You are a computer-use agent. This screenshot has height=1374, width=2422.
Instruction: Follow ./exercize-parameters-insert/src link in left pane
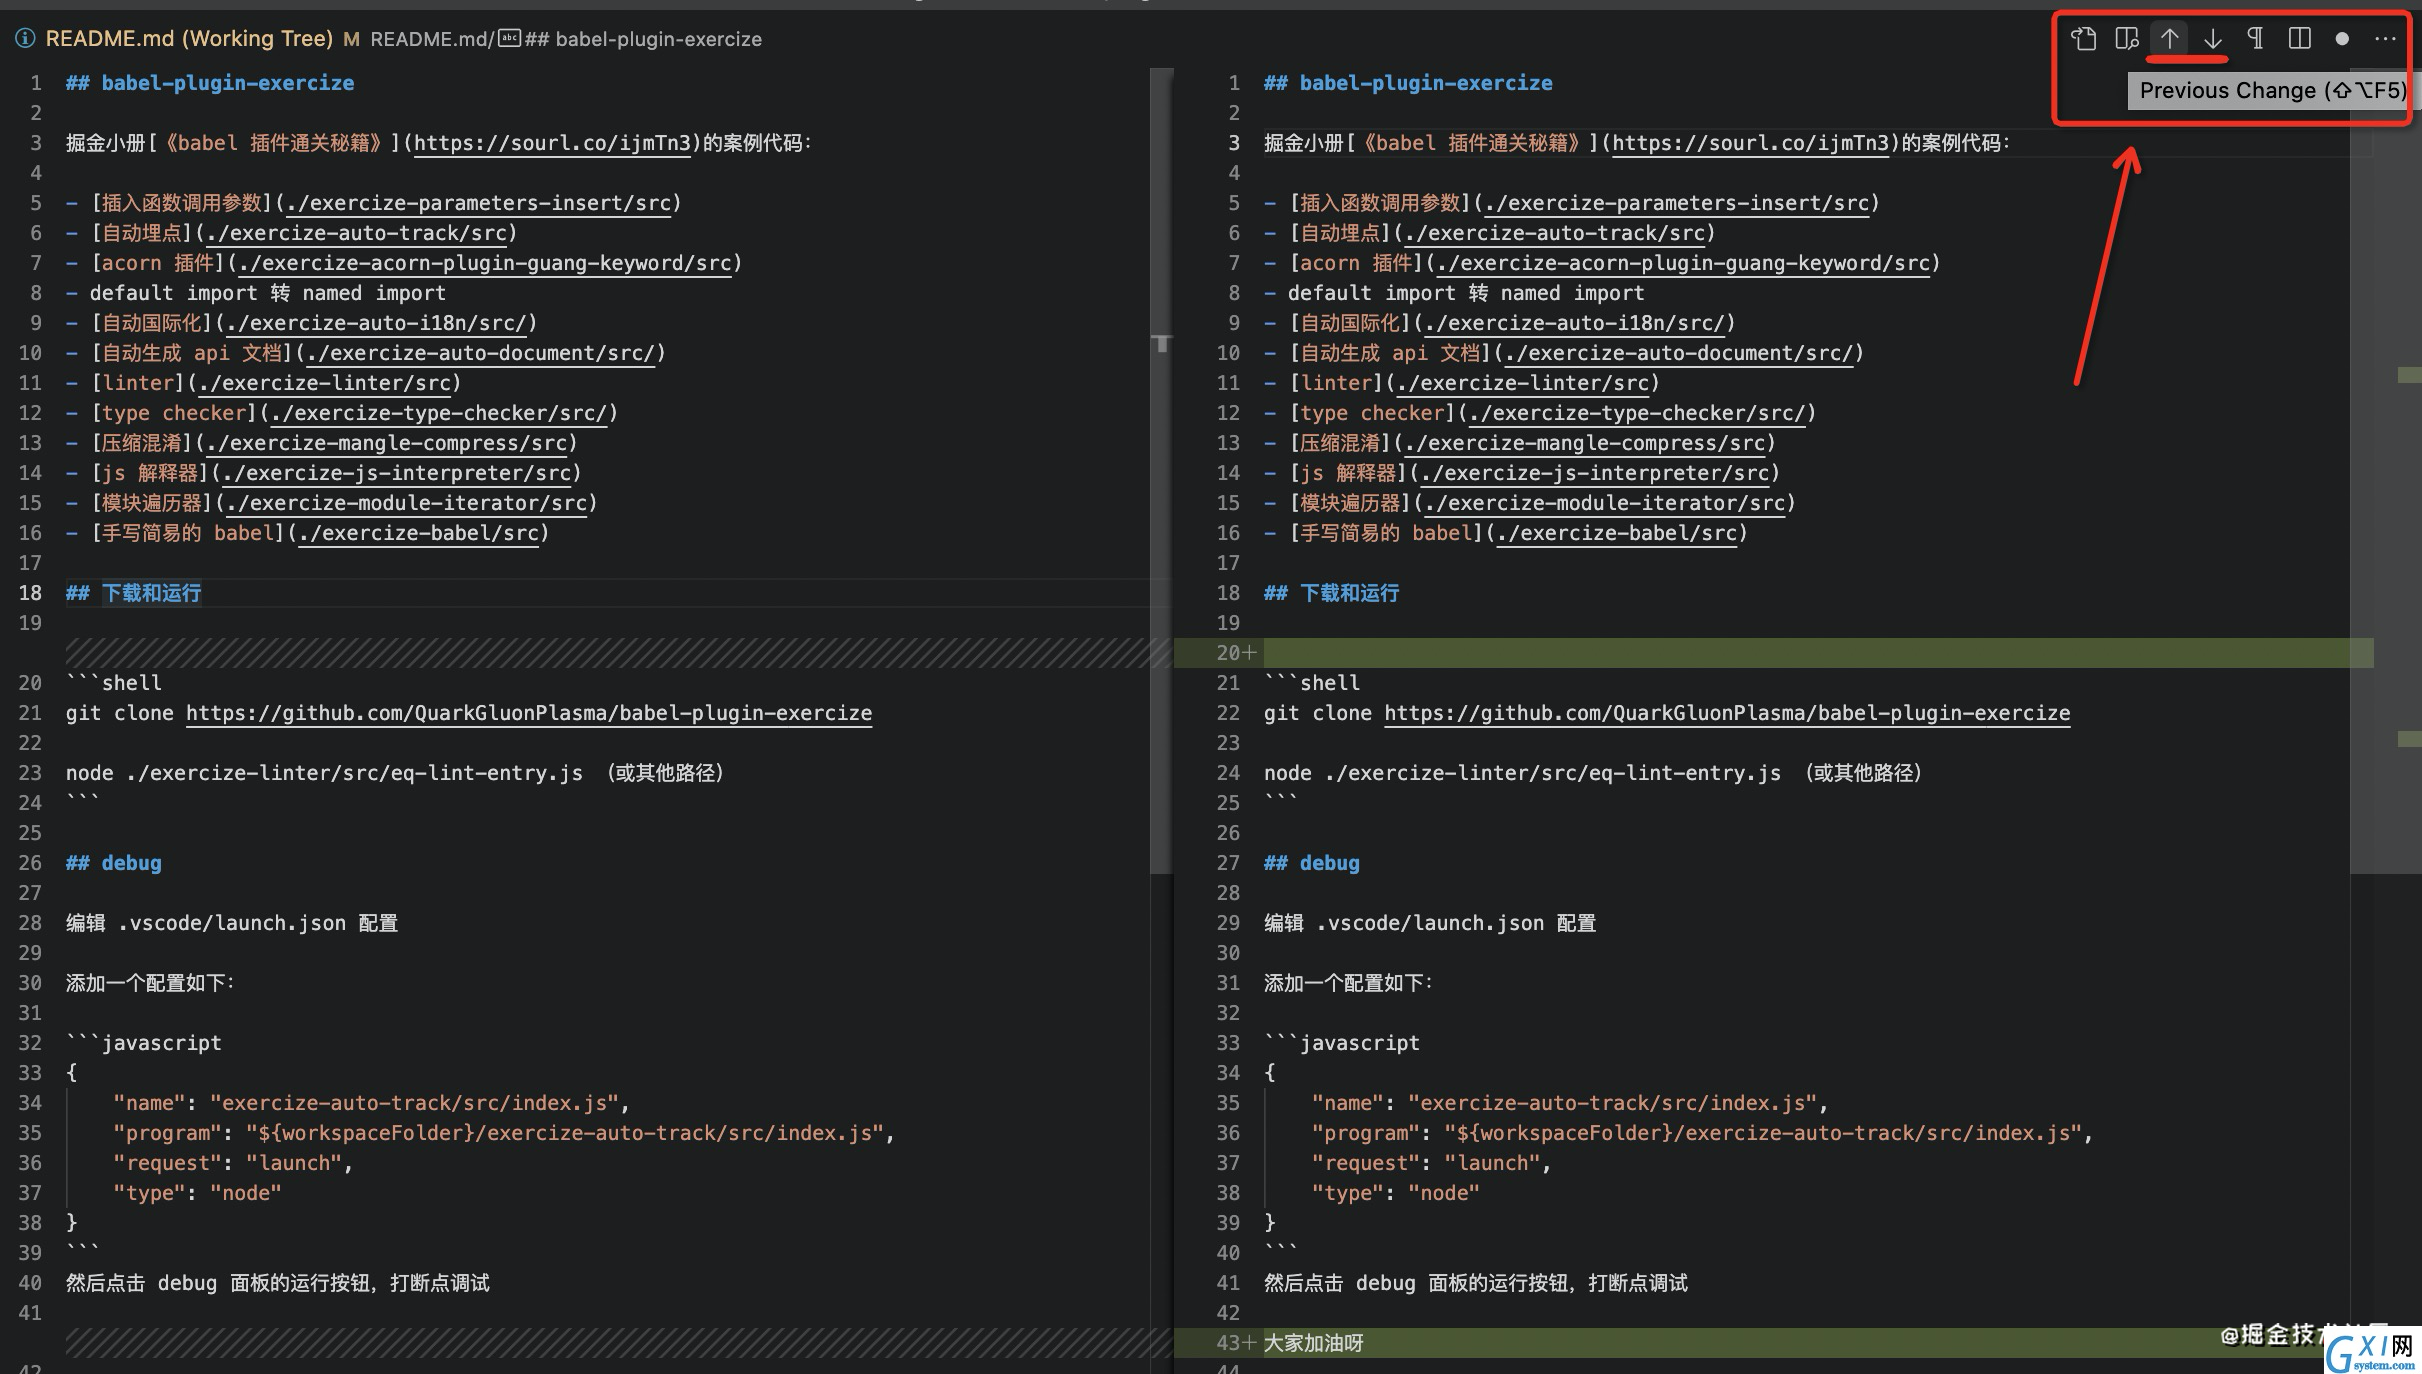click(478, 203)
